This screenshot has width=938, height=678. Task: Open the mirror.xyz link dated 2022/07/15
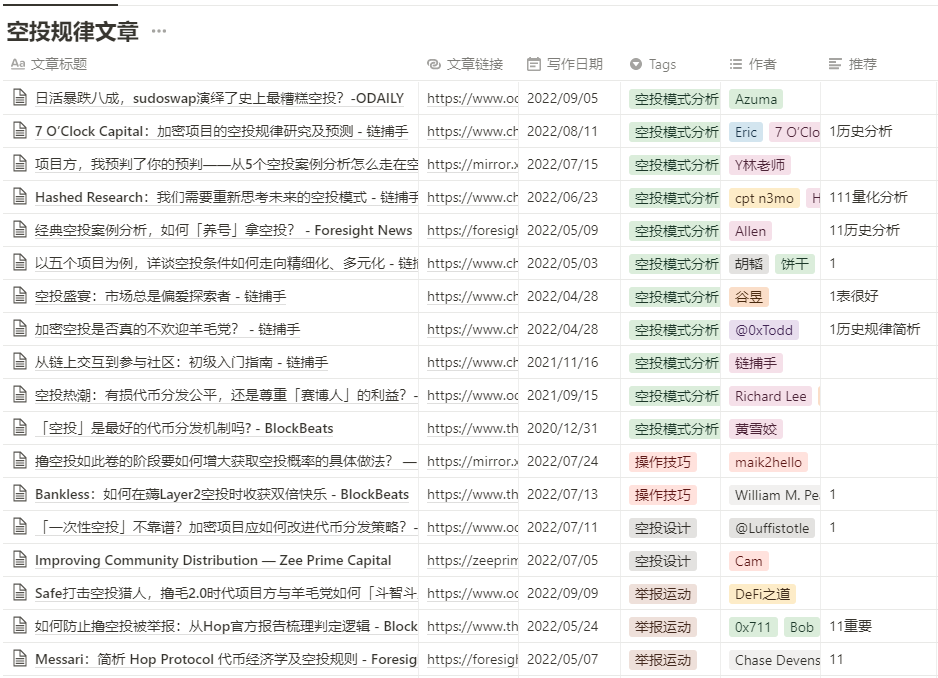tap(472, 165)
